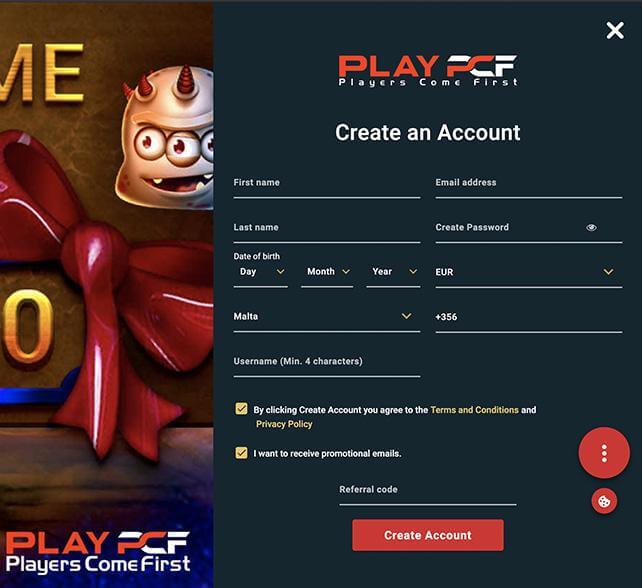Submit with the Create Account button
The image size is (642, 588).
click(428, 535)
